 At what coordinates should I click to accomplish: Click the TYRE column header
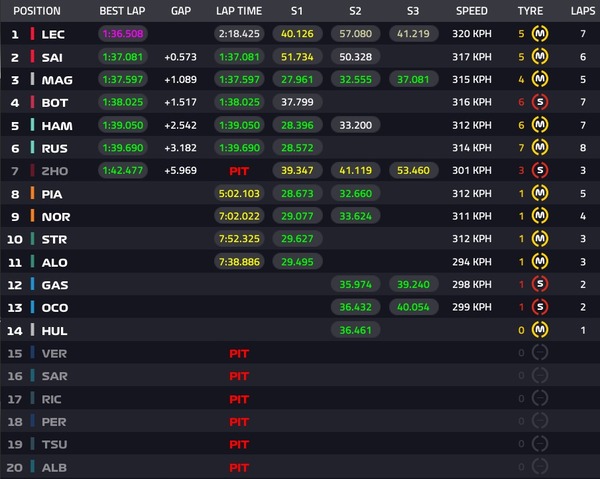coord(530,11)
